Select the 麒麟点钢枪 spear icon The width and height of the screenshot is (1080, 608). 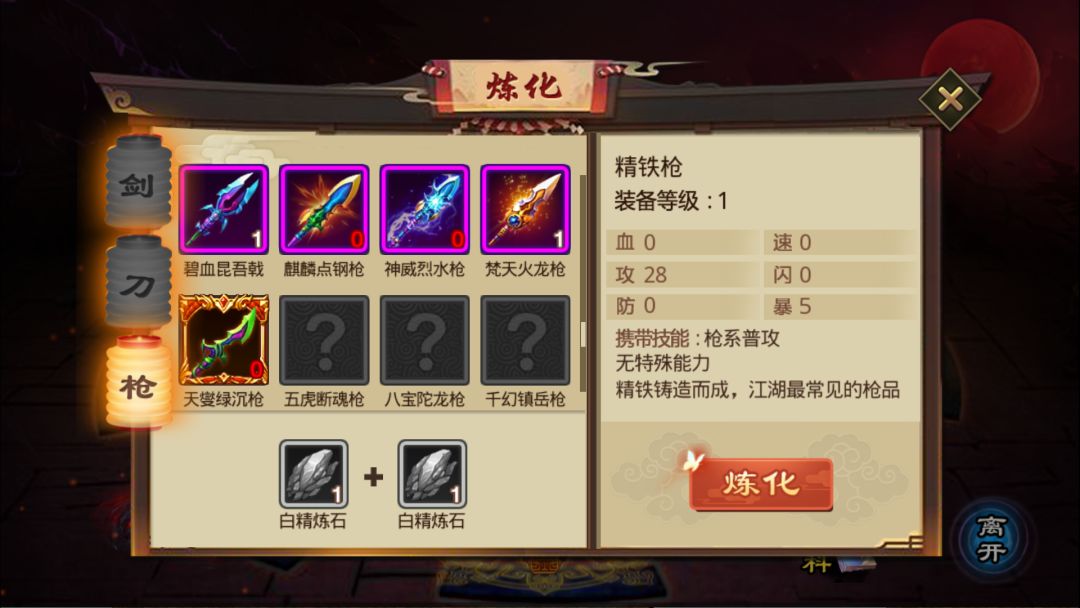[324, 209]
